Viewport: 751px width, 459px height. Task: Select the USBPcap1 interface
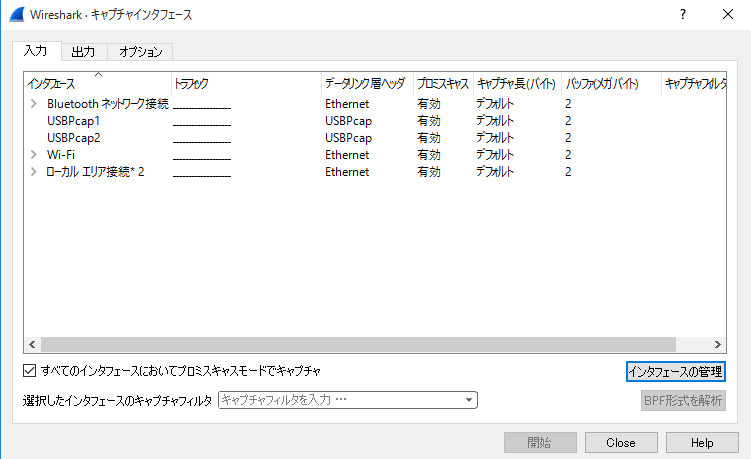click(x=73, y=121)
